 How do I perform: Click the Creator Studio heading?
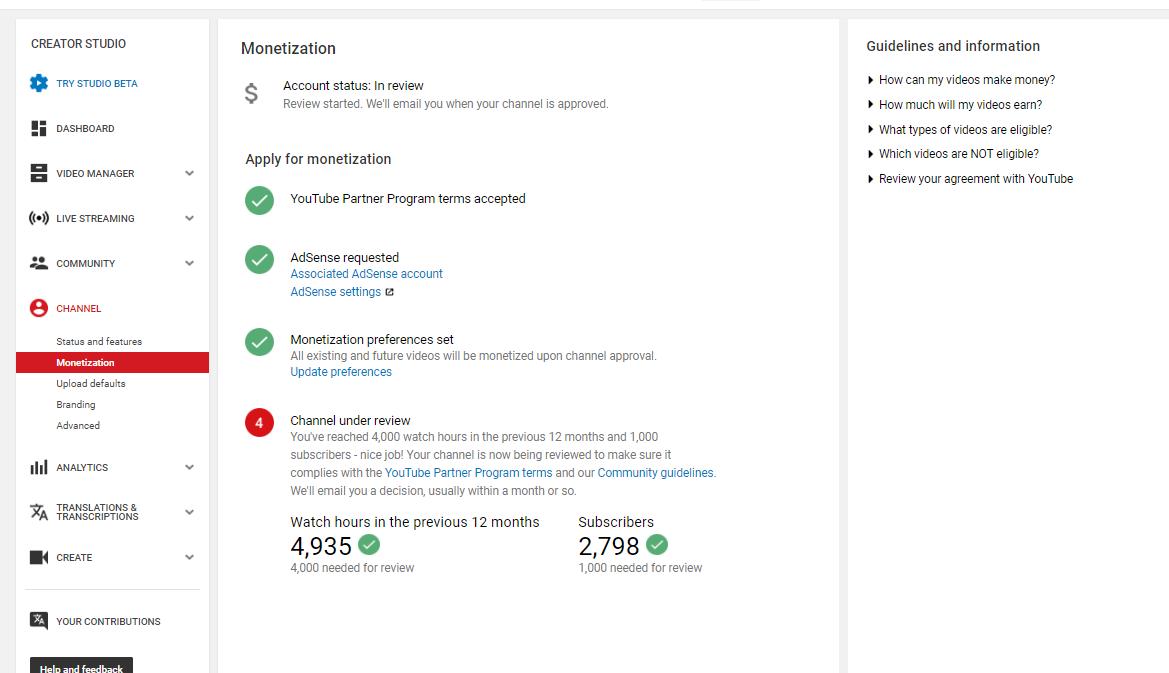coord(78,43)
